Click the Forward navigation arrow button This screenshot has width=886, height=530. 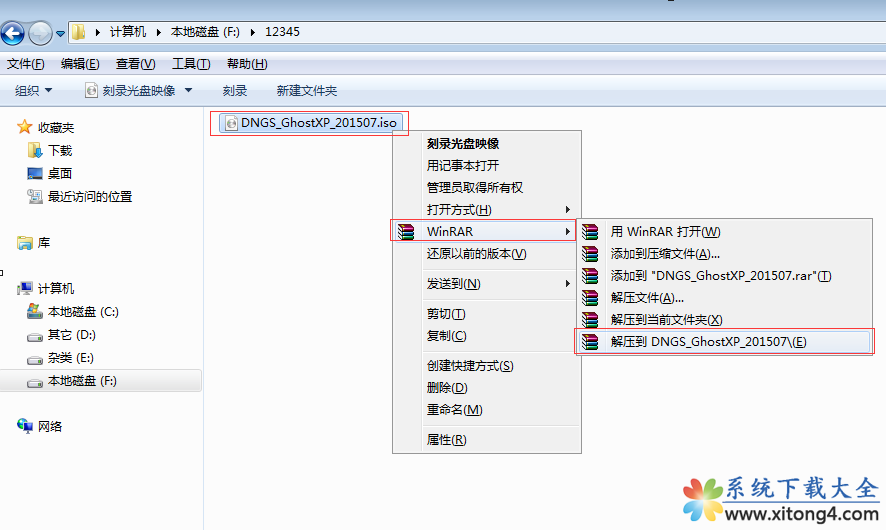(x=40, y=33)
